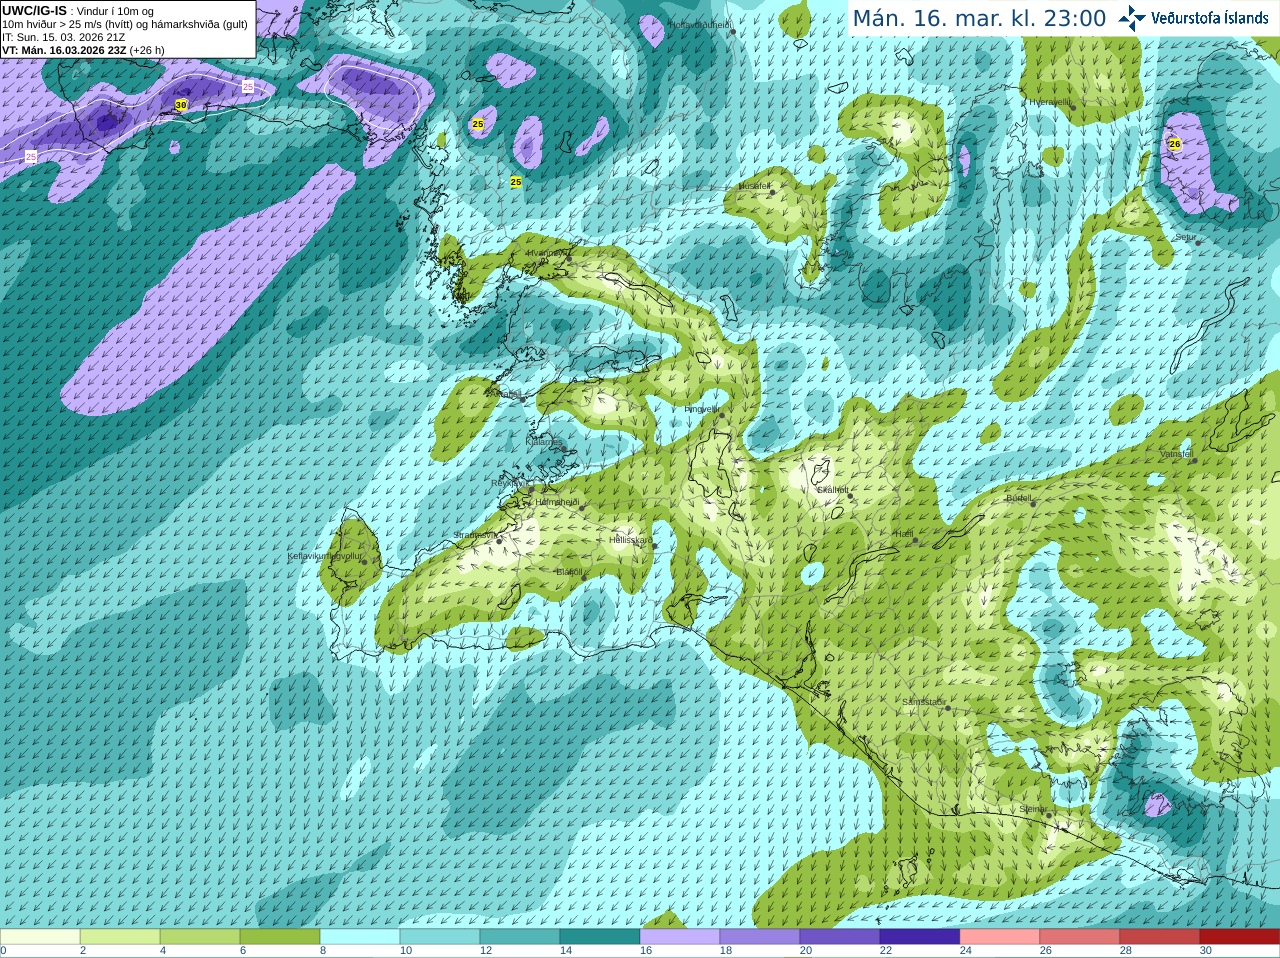Pick the 2–4 m/s light green swatch

120,937
